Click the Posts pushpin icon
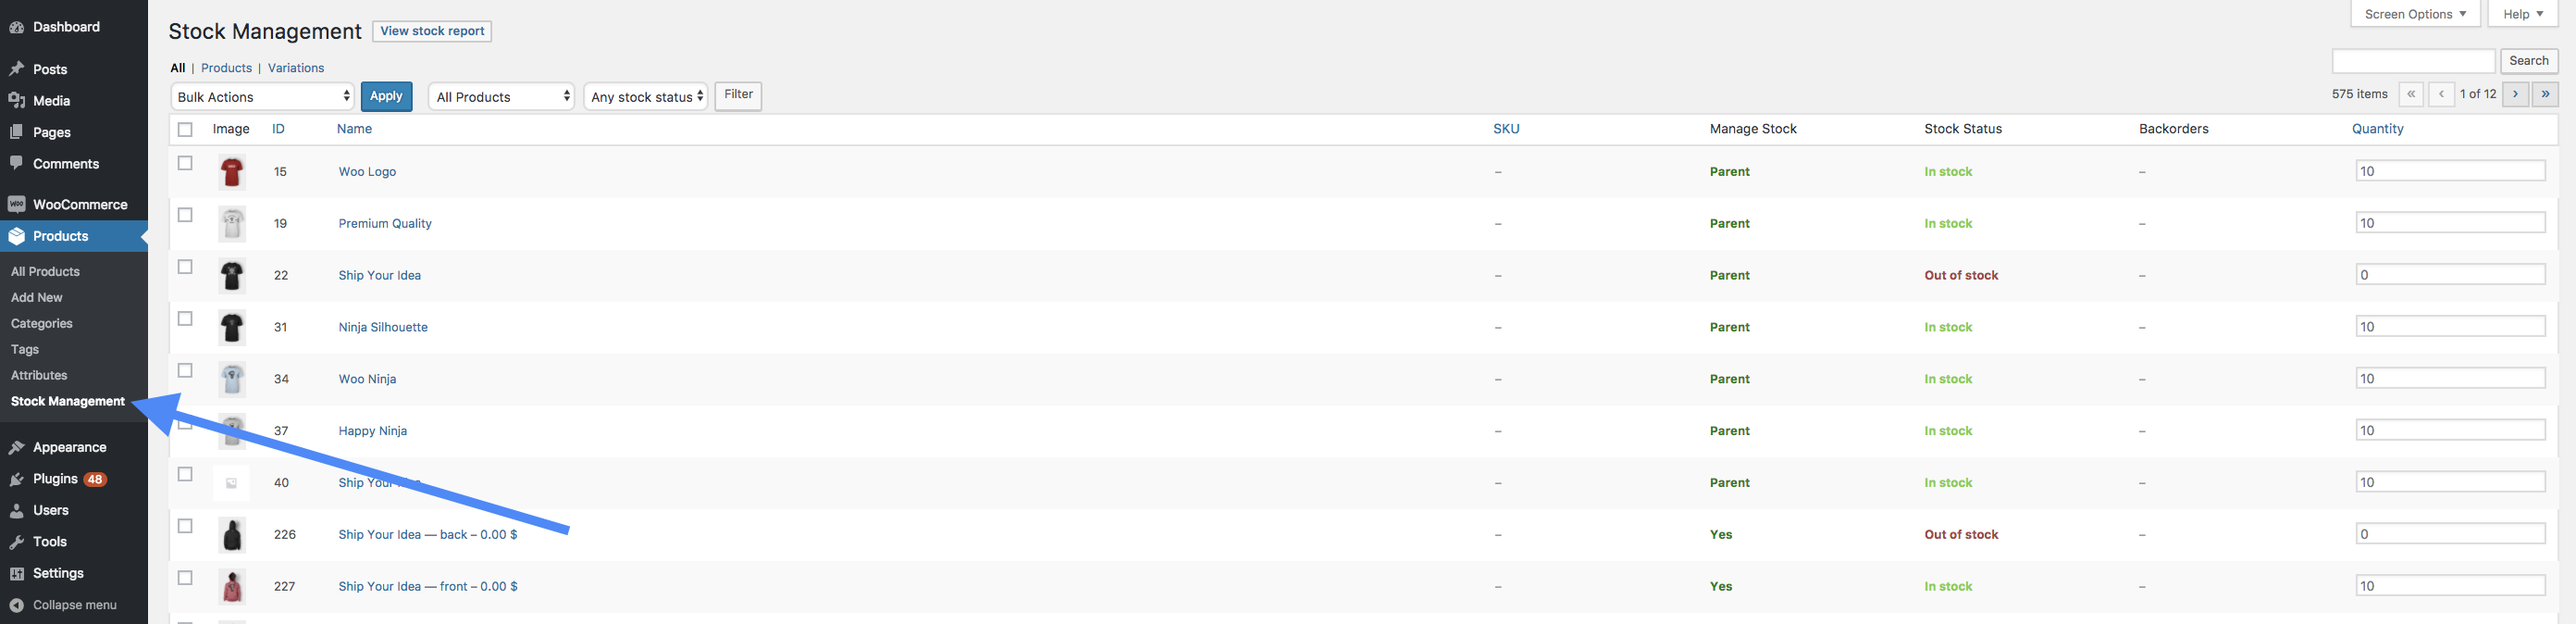Screen dimensions: 2576x624 [x=17, y=69]
